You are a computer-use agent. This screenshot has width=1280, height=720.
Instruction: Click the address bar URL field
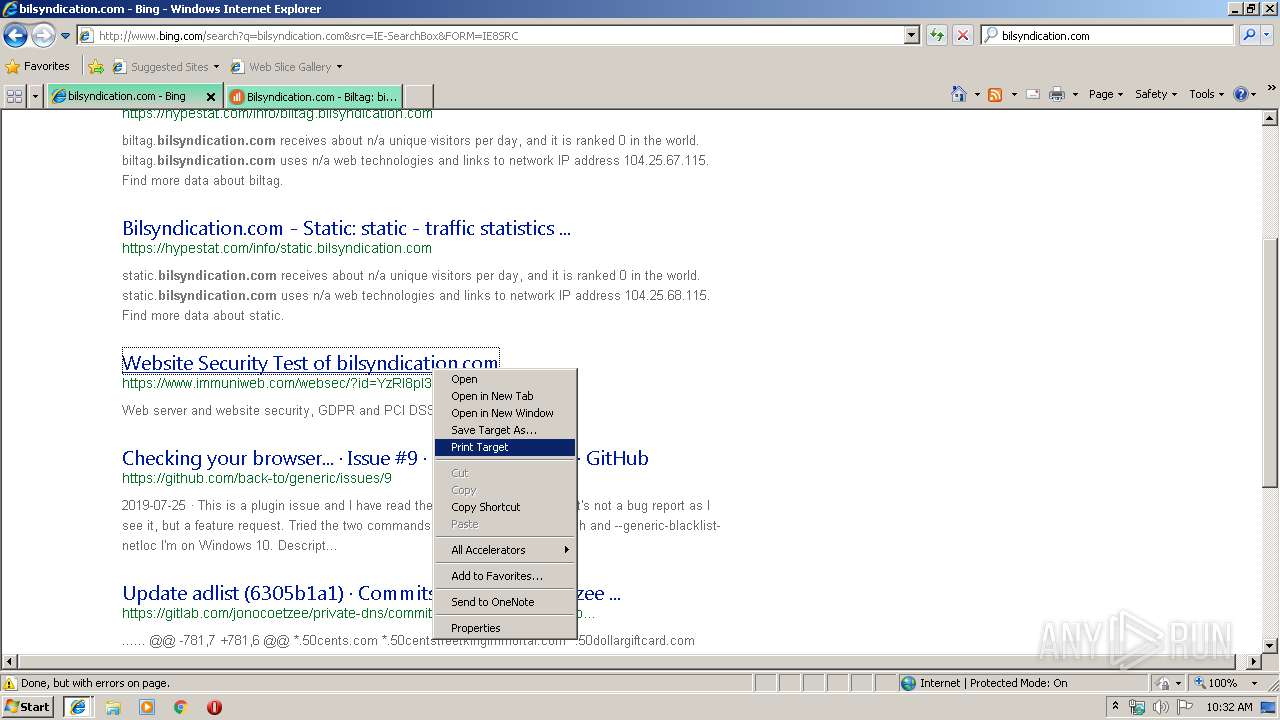tap(490, 35)
